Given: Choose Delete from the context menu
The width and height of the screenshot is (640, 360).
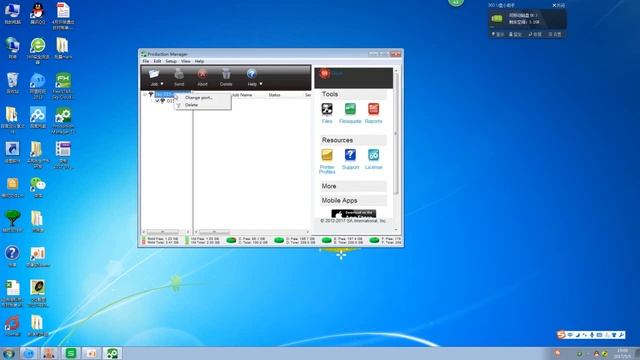Looking at the screenshot, I should click(x=202, y=105).
